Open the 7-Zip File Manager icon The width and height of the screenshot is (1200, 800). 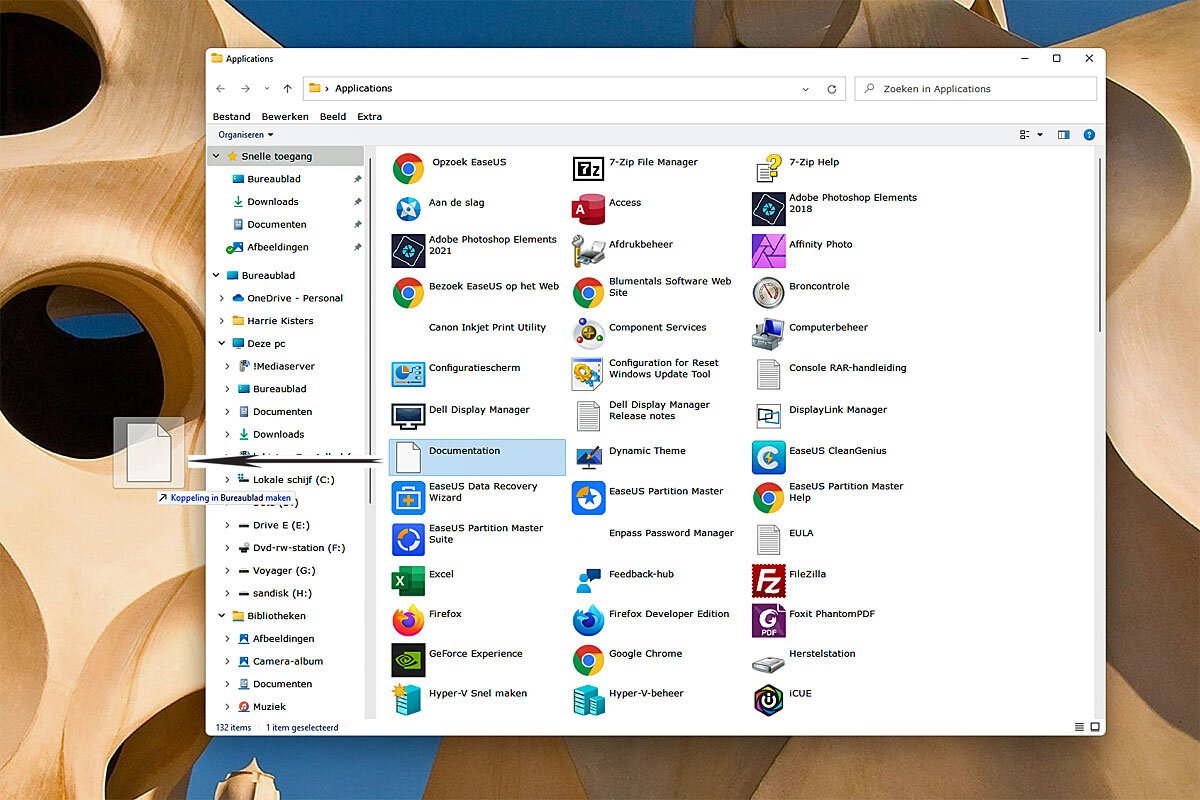pos(588,168)
